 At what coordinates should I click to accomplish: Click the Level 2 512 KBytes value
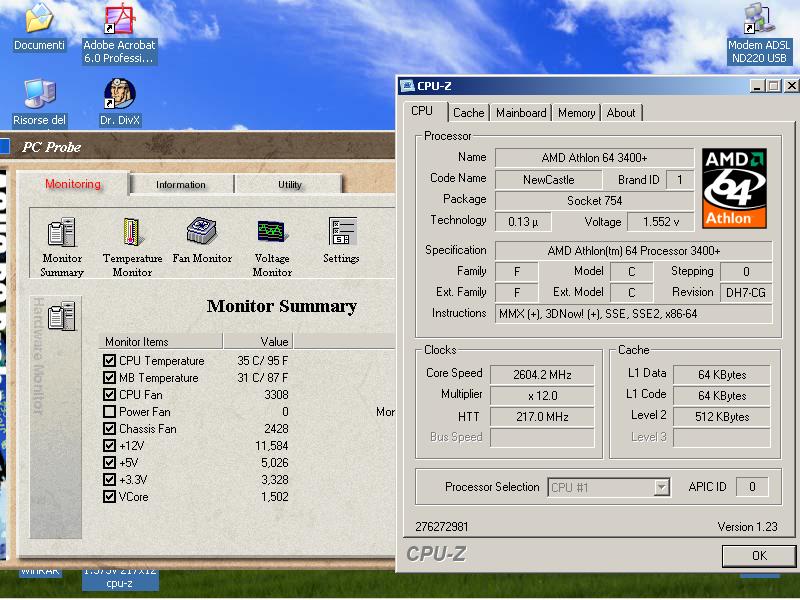tap(721, 416)
